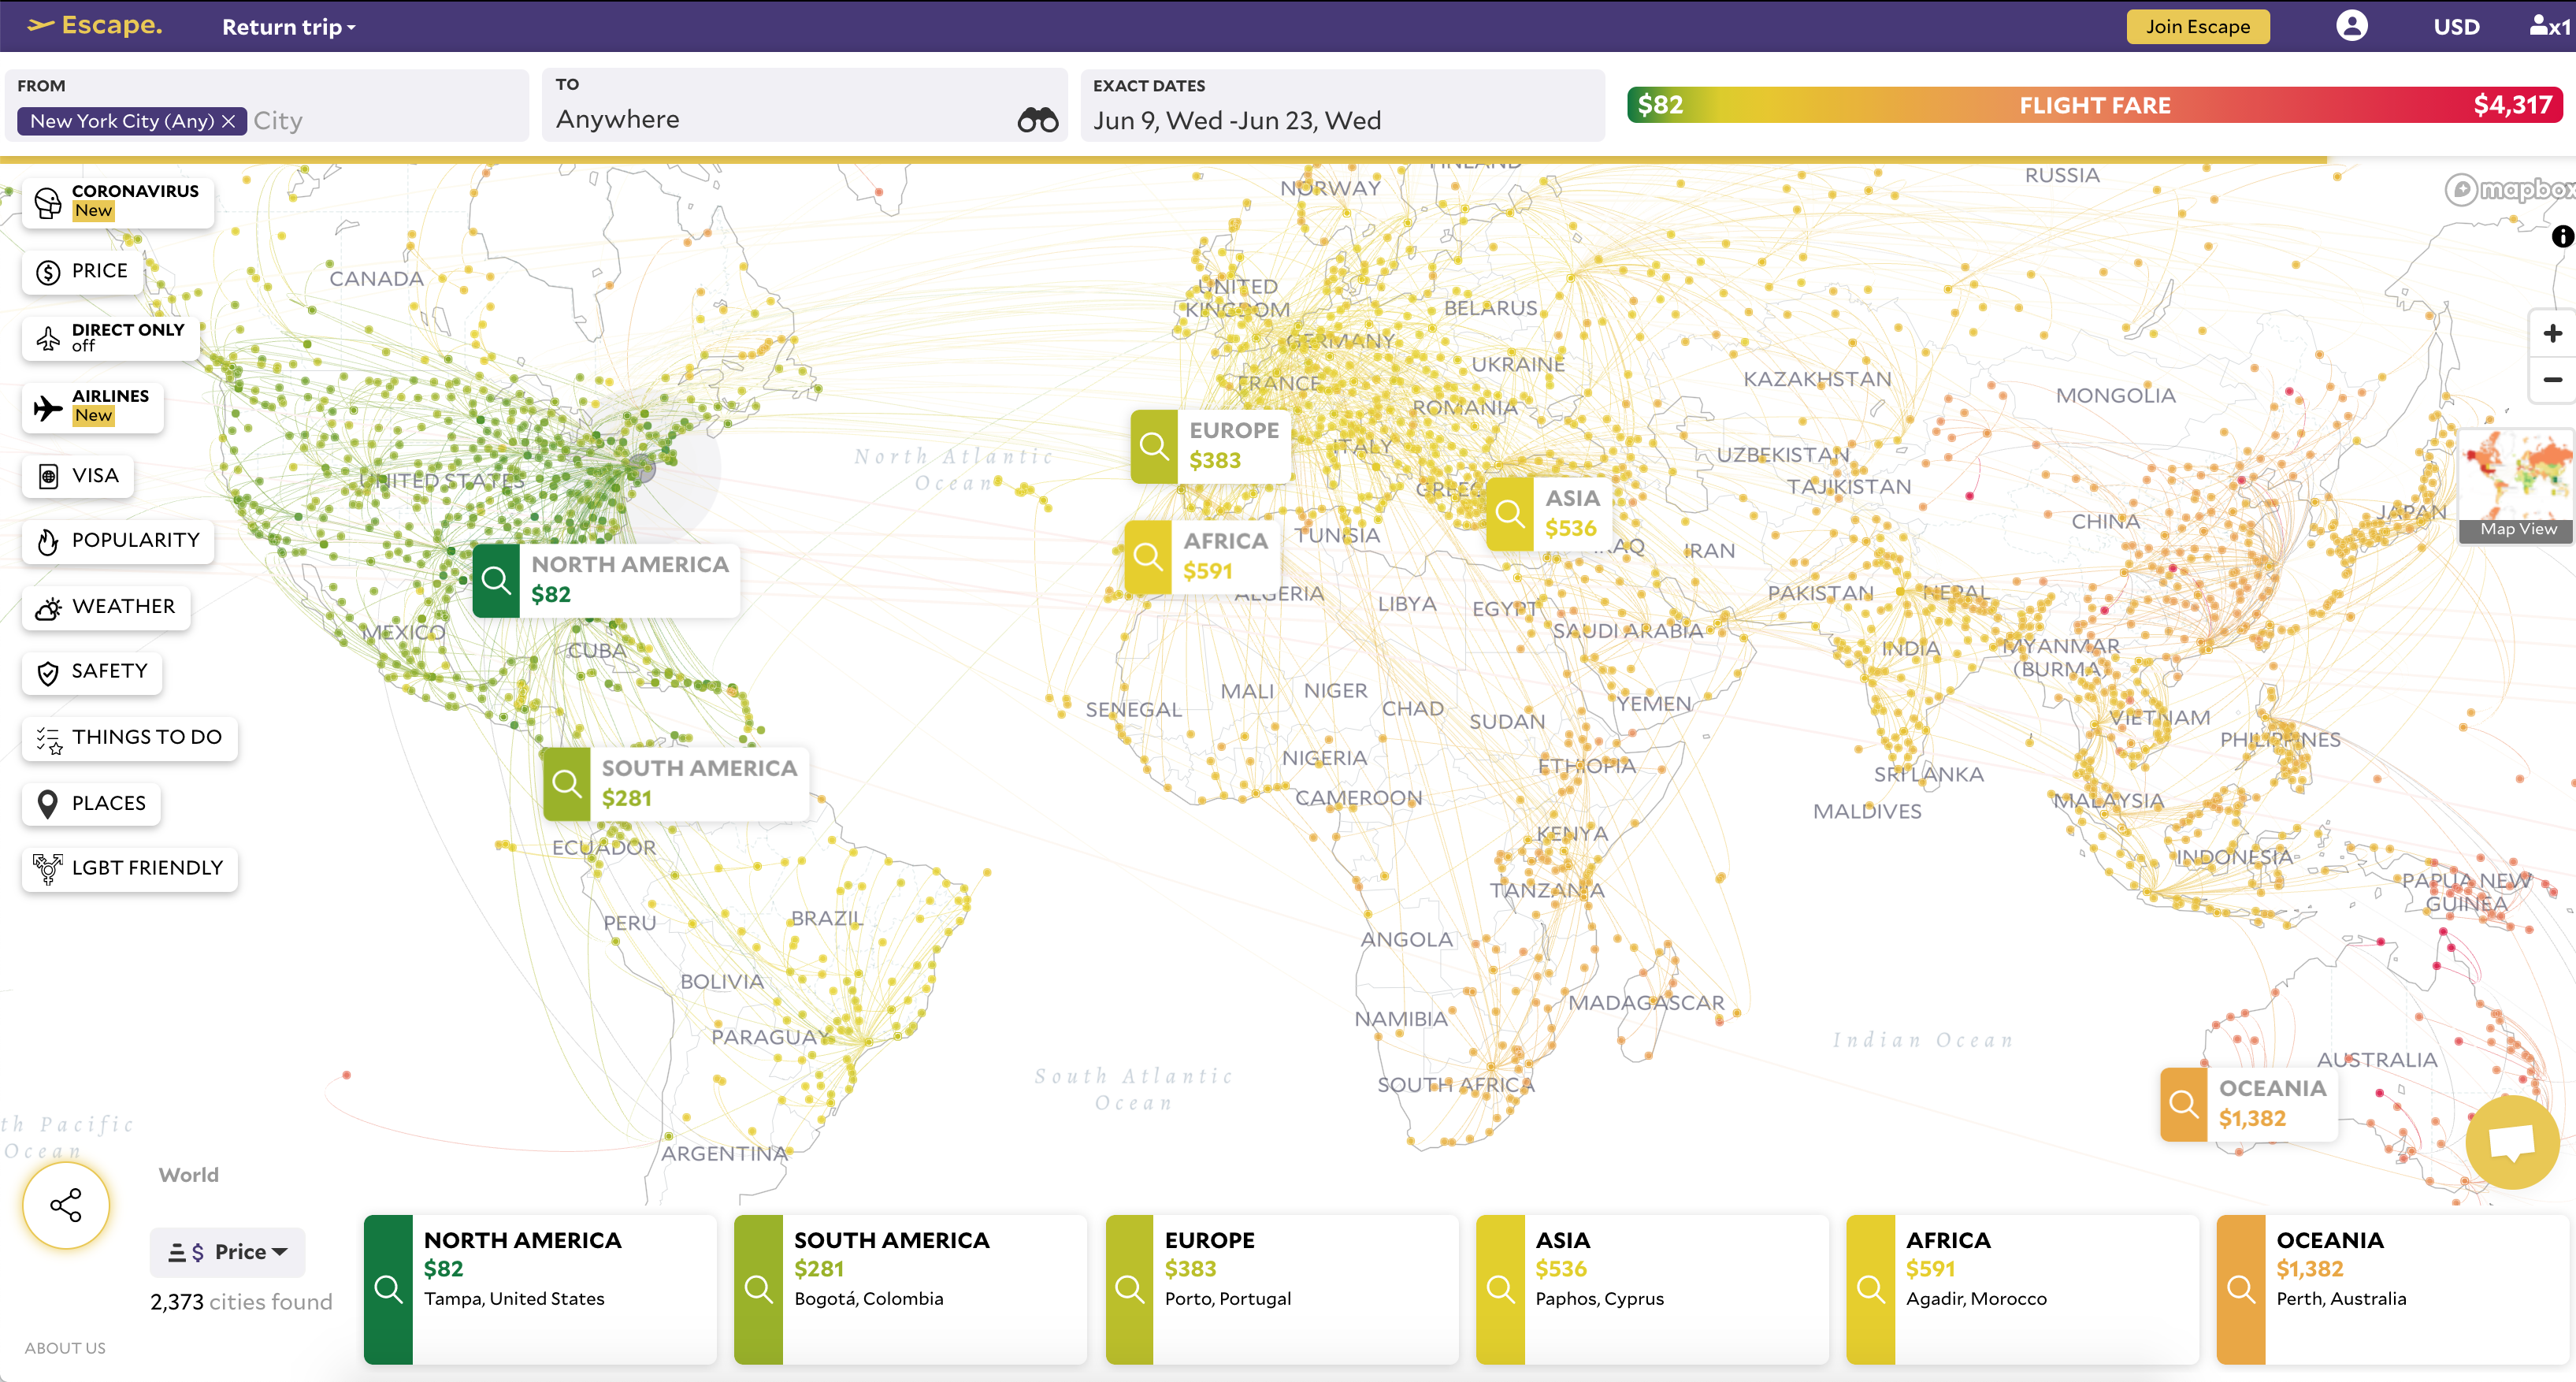Screen dimensions: 2576x1382
Task: Open the USD currency selector
Action: tap(2456, 27)
